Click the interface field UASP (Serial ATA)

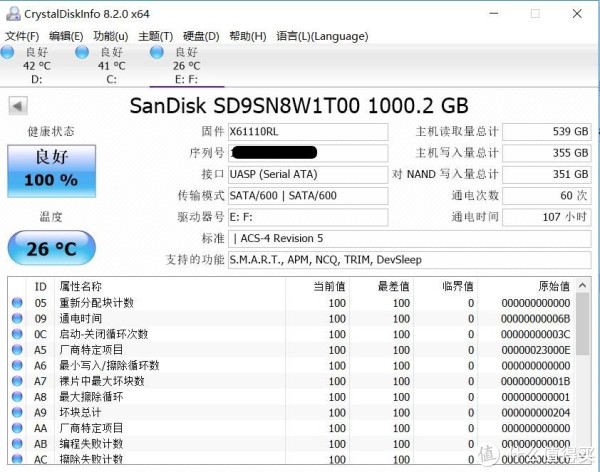[x=308, y=175]
